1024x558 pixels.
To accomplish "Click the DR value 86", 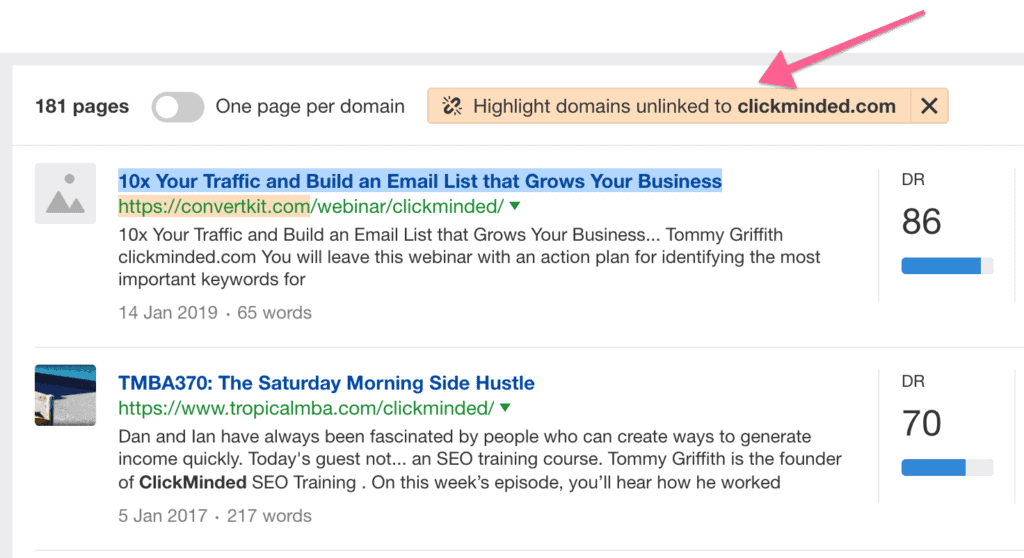I will pos(921,222).
